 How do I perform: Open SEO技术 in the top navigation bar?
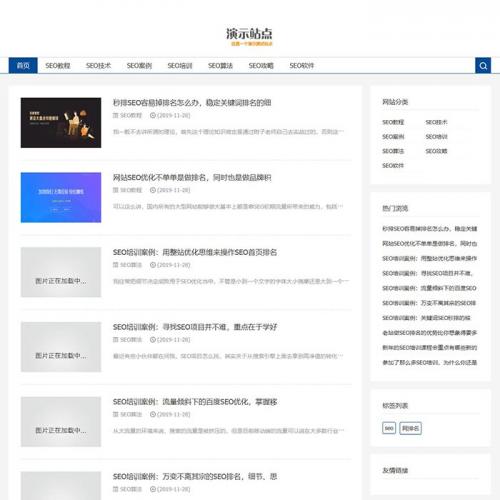pos(98,66)
